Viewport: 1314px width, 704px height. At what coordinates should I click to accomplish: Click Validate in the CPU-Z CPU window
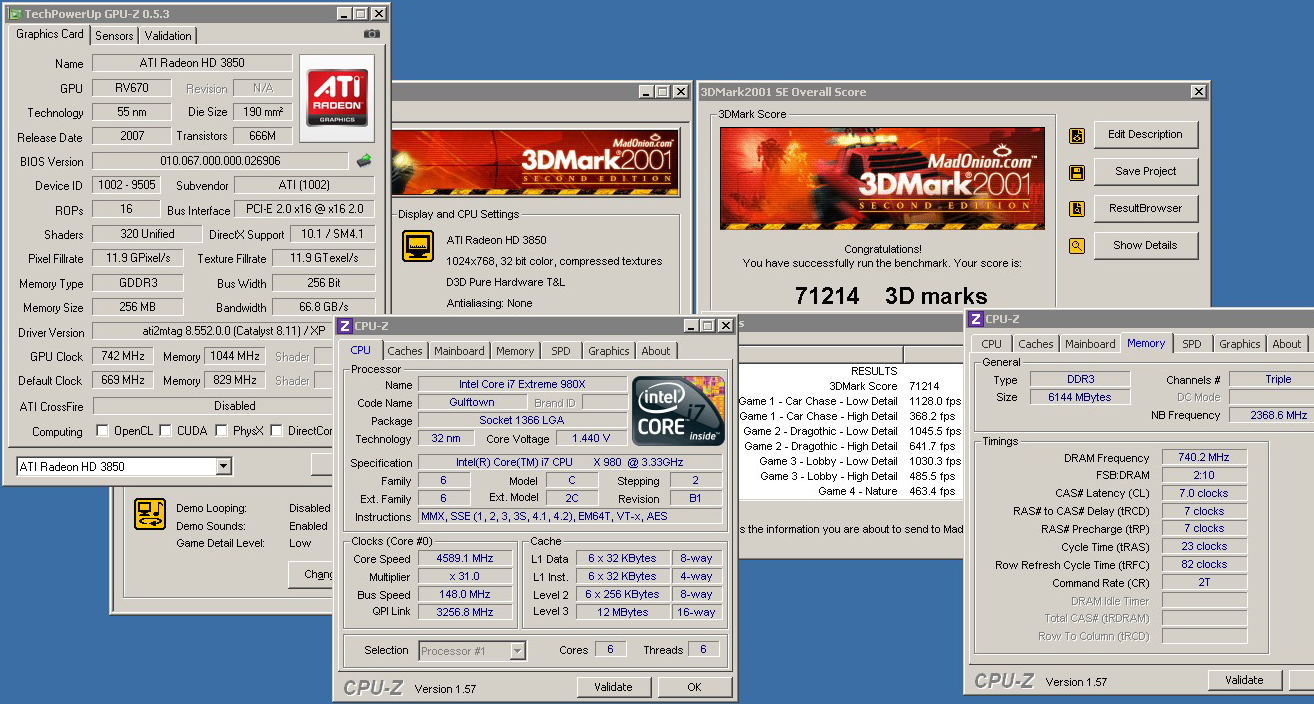[x=613, y=687]
